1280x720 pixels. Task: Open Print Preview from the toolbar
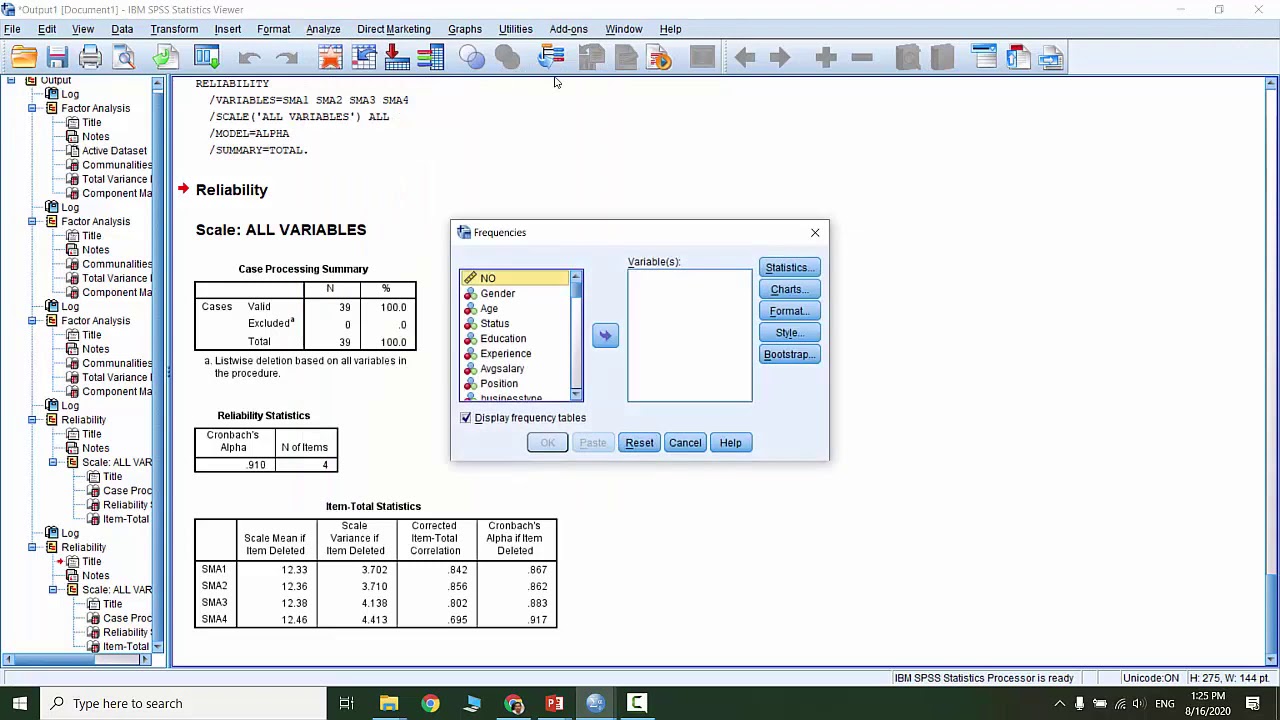124,58
